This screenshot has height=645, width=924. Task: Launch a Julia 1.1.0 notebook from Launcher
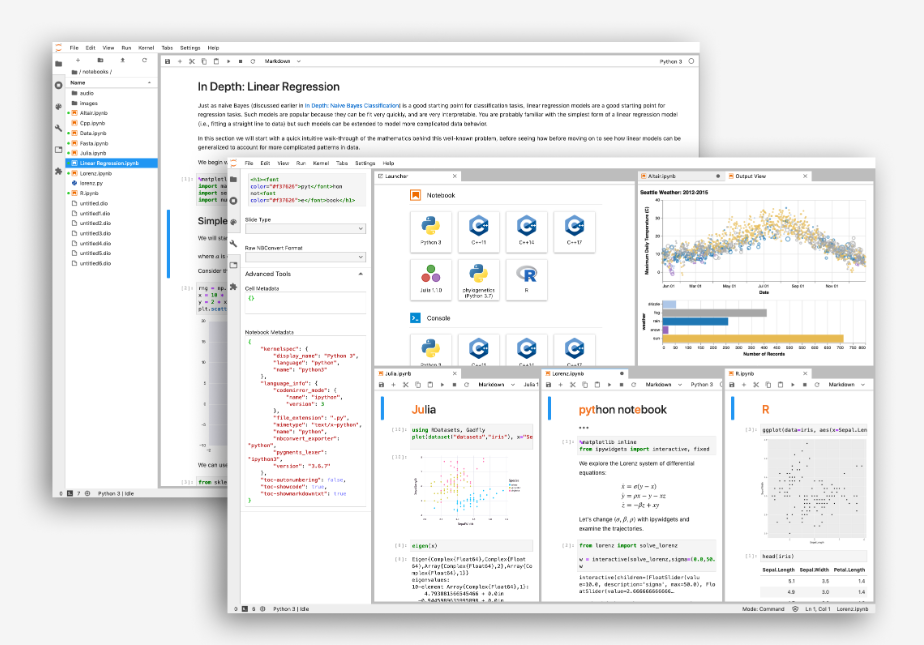click(431, 280)
